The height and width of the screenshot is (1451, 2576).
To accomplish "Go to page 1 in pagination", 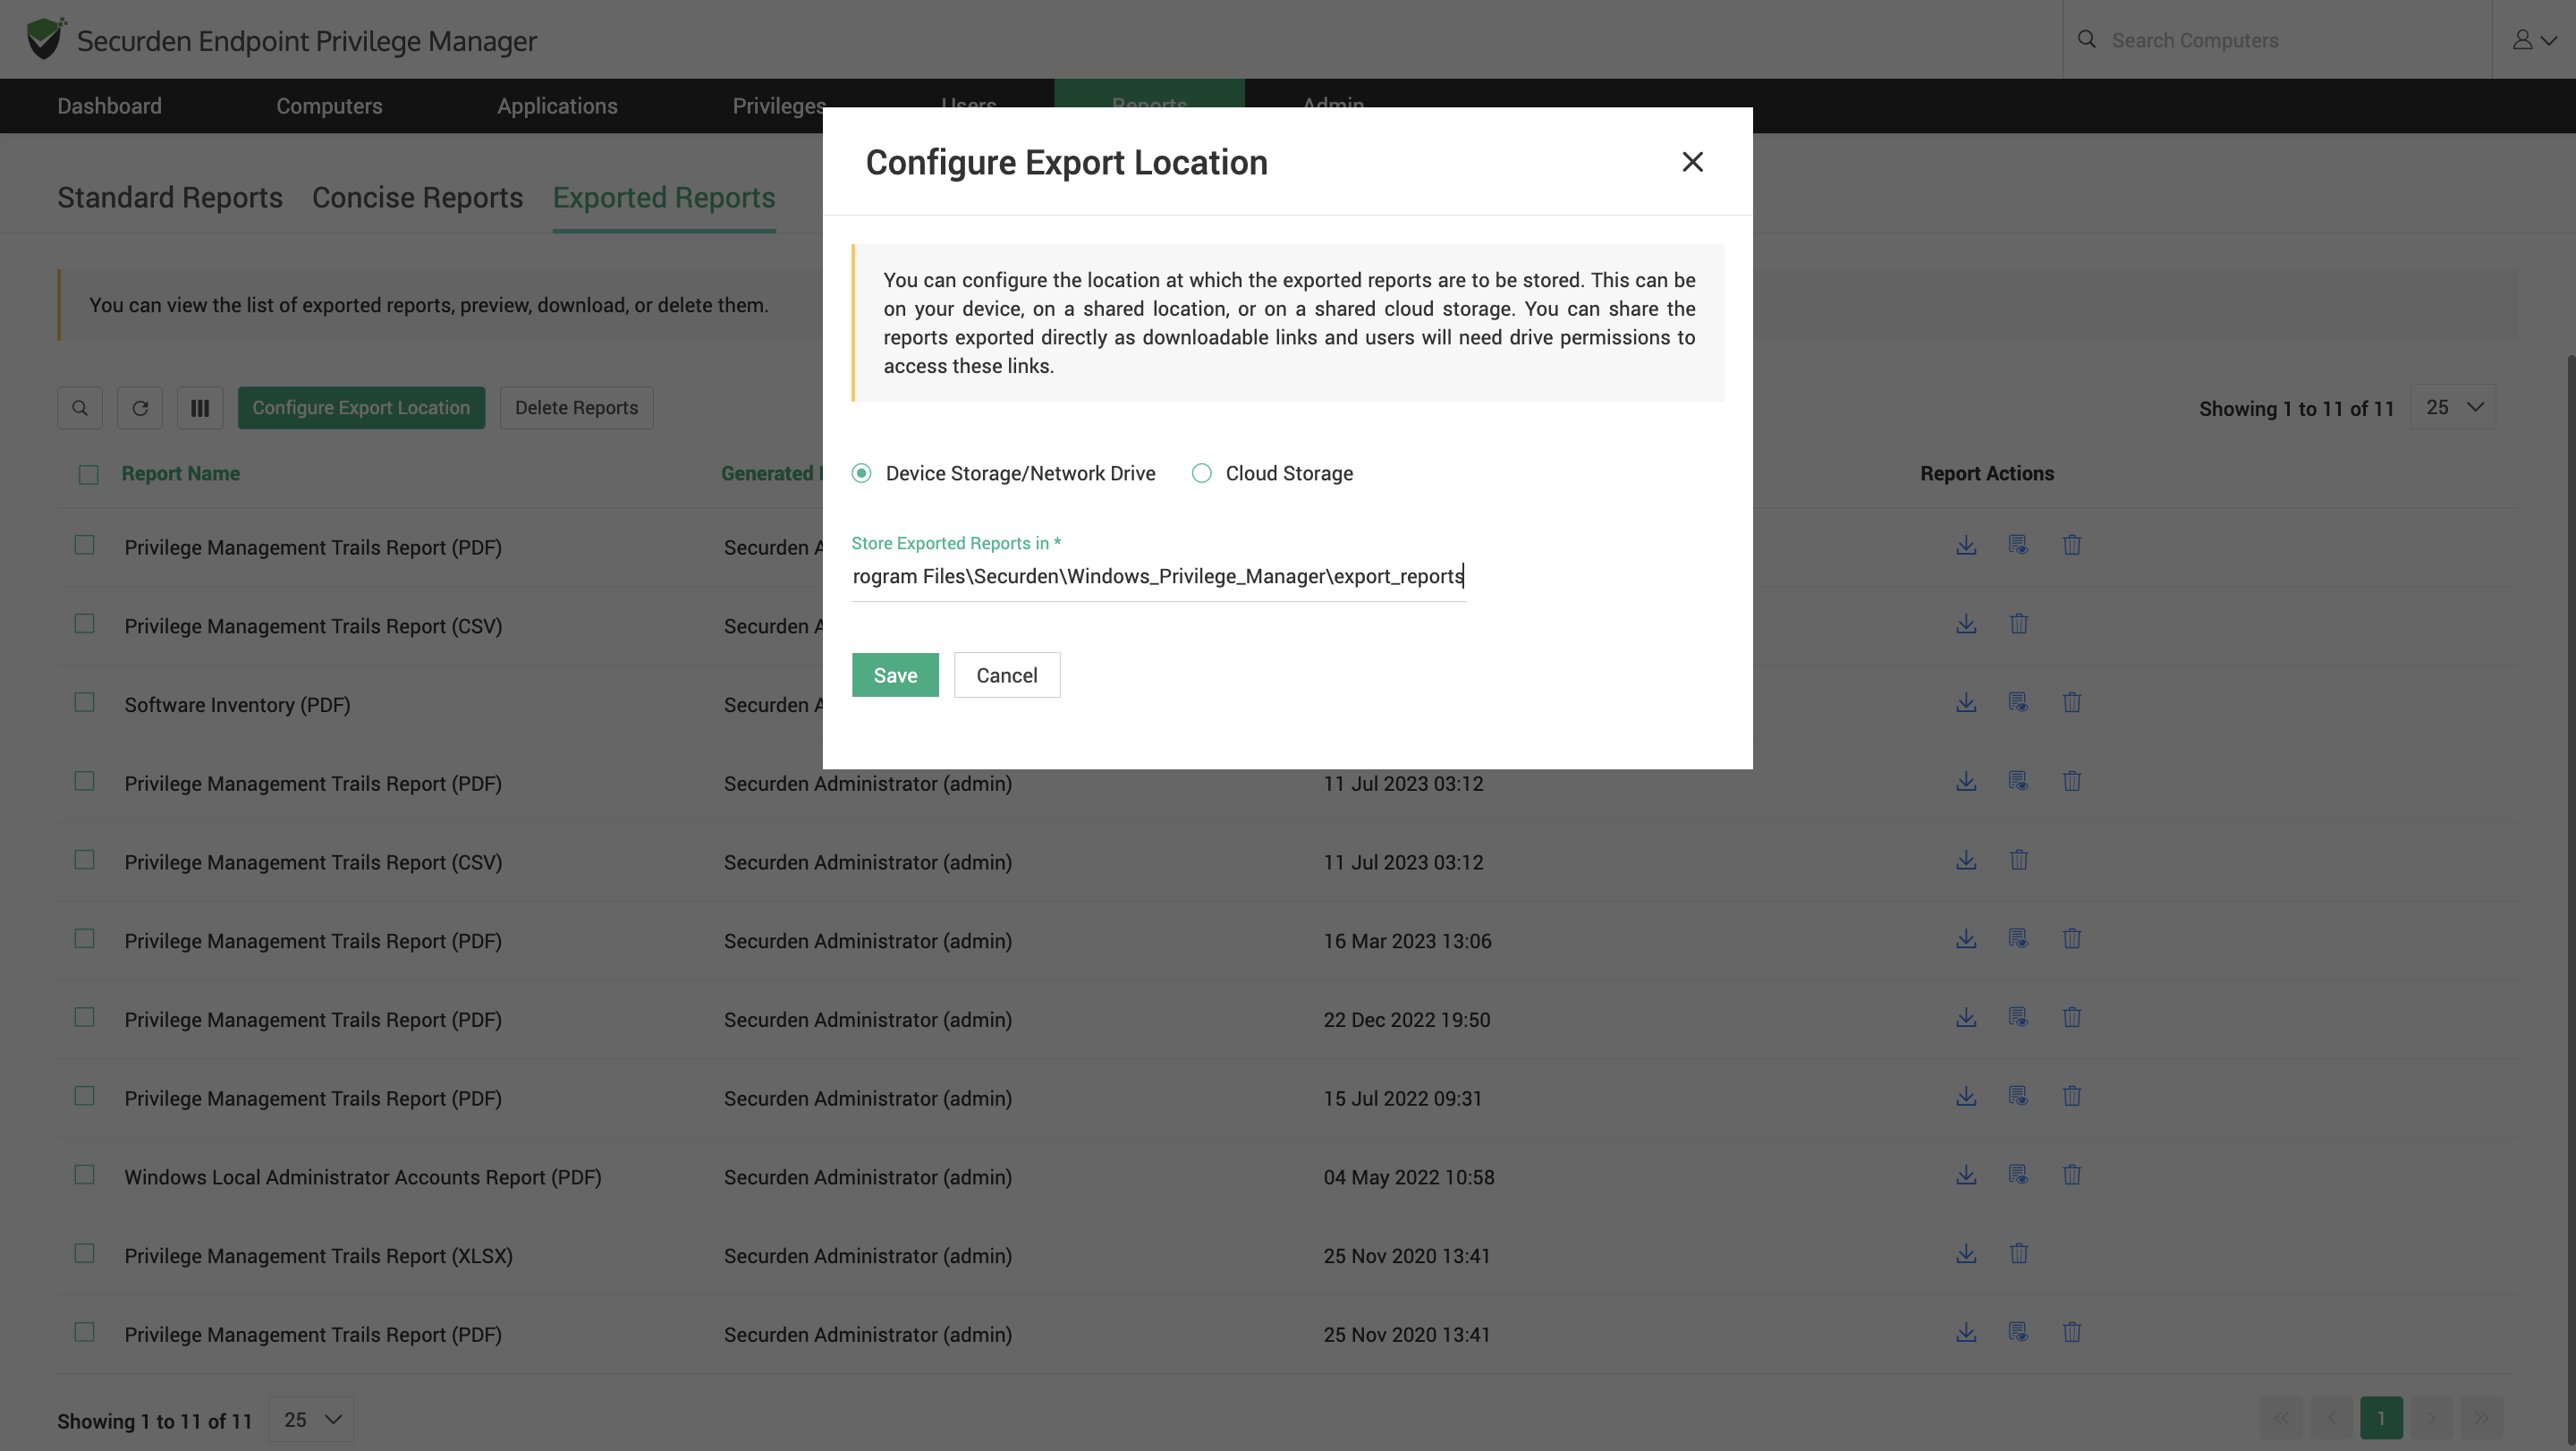I will 2381,1418.
